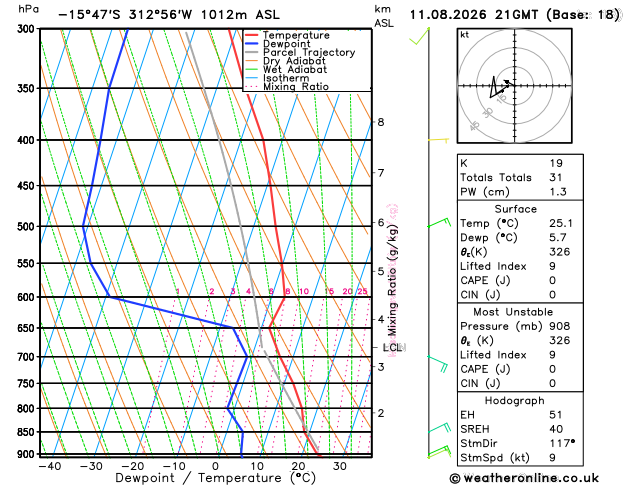Click the LCL marker label
629x486 pixels.
pos(392,347)
